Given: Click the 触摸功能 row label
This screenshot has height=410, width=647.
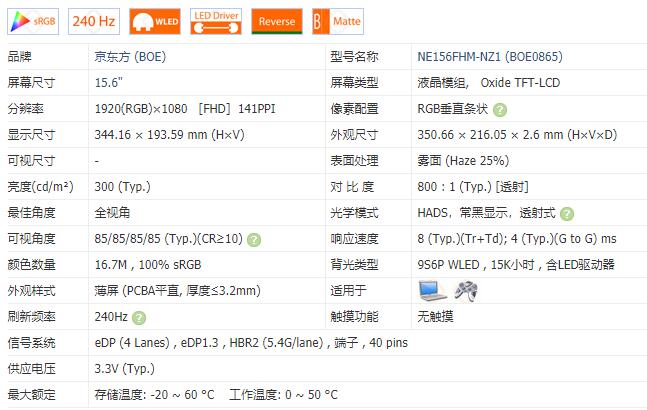Looking at the screenshot, I should tap(354, 316).
